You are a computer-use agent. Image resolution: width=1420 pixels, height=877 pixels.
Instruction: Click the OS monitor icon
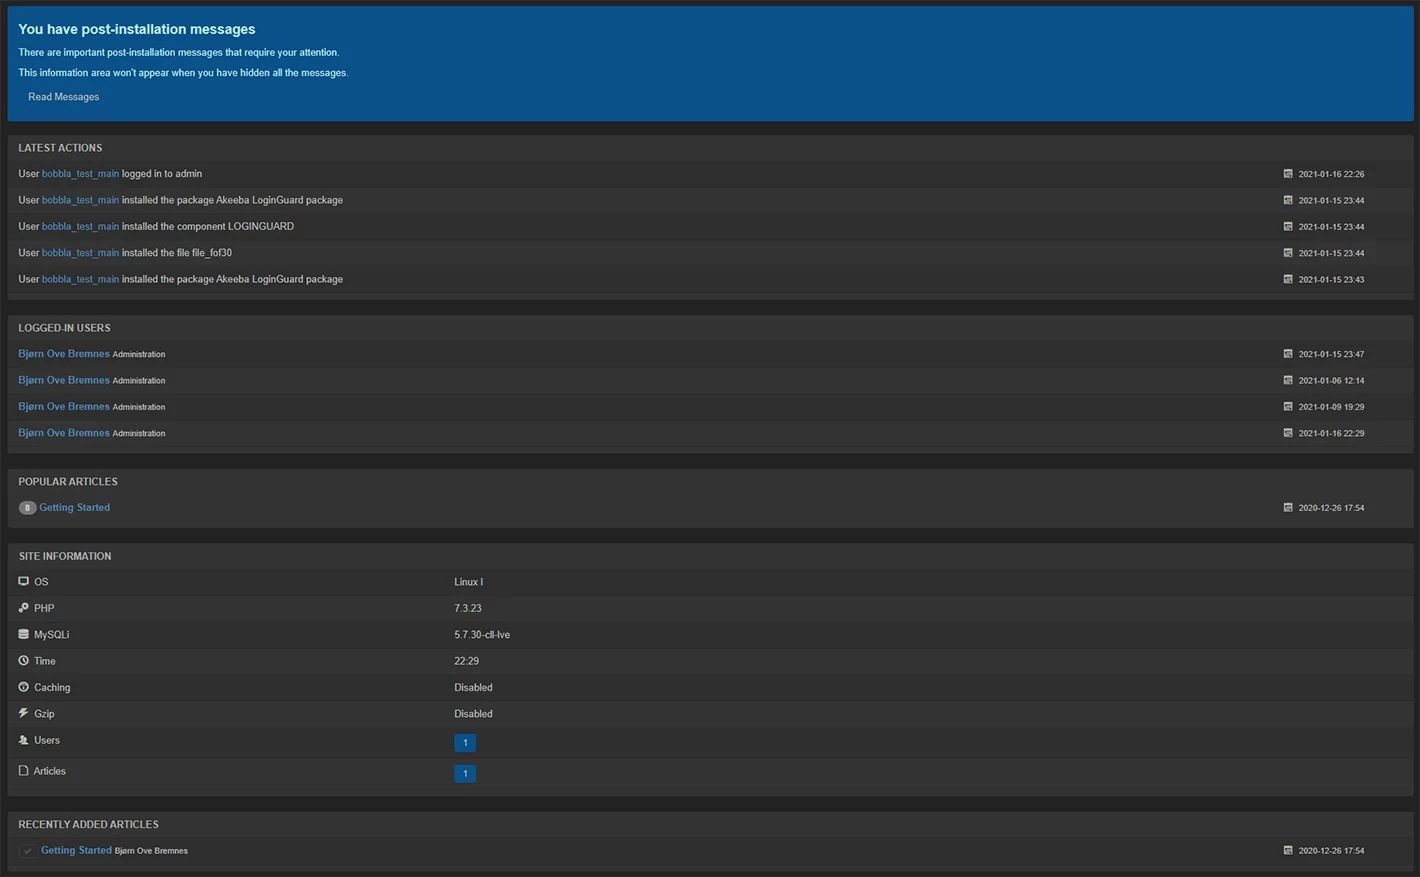pos(23,581)
